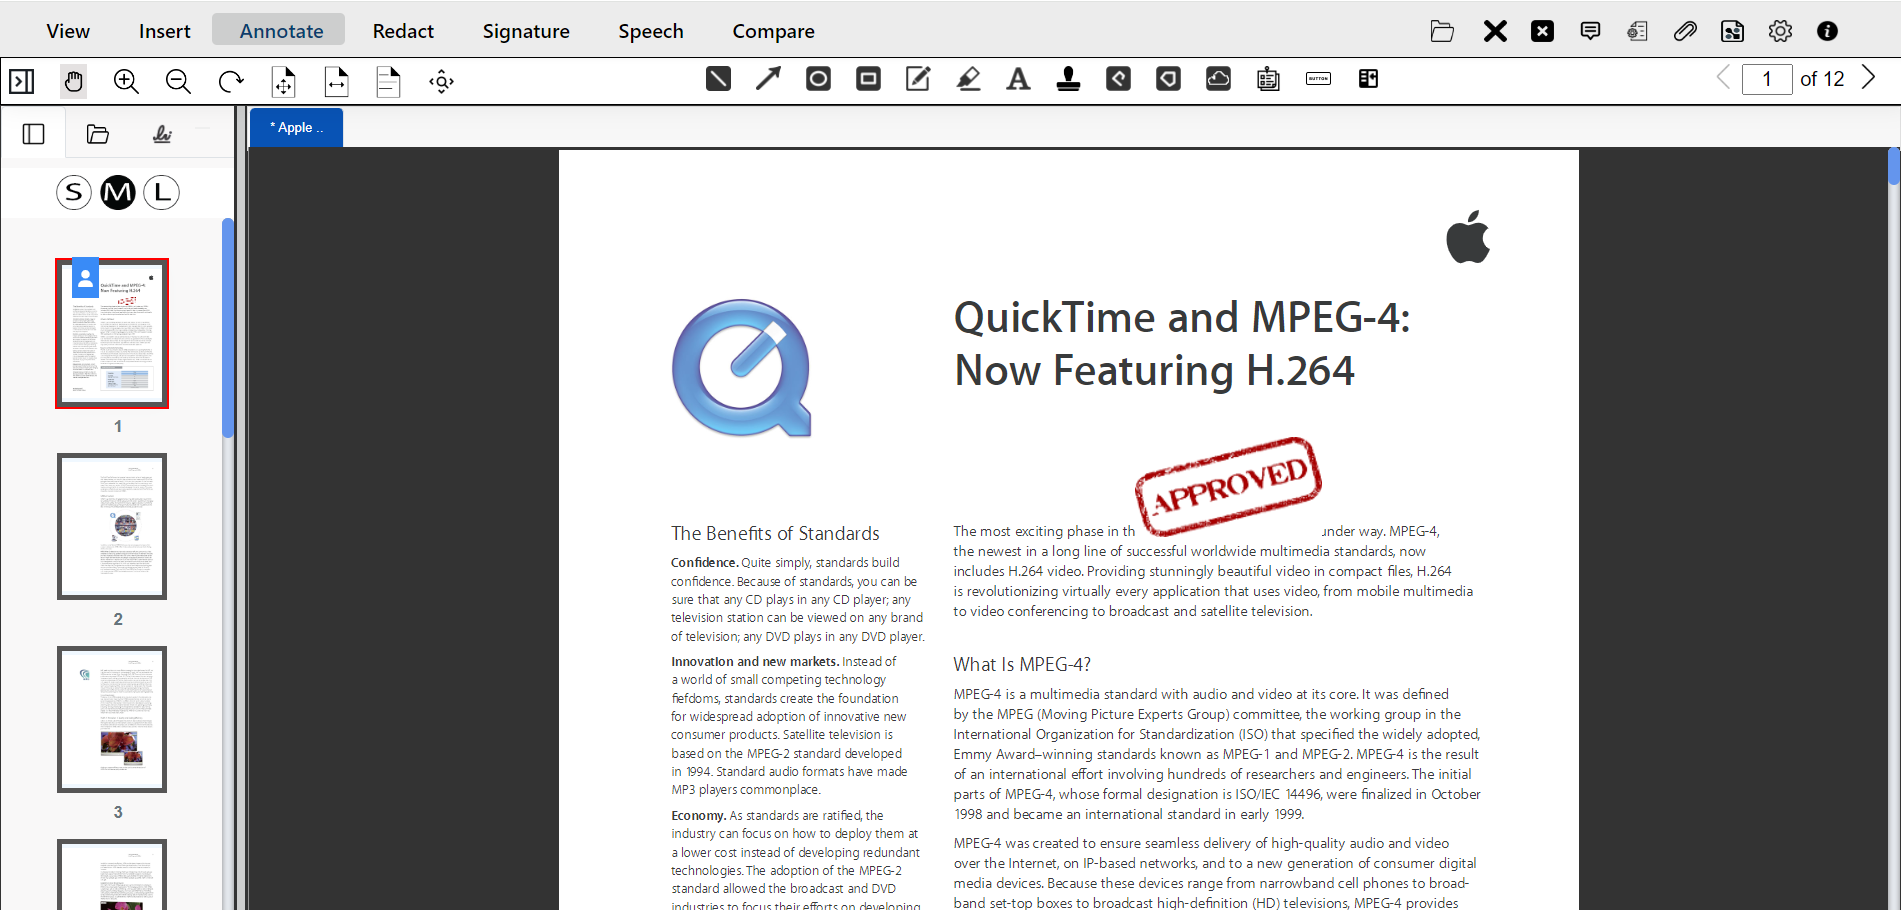Viewport: 1901px width, 910px height.
Task: Close all documents with boxed X
Action: click(1543, 31)
